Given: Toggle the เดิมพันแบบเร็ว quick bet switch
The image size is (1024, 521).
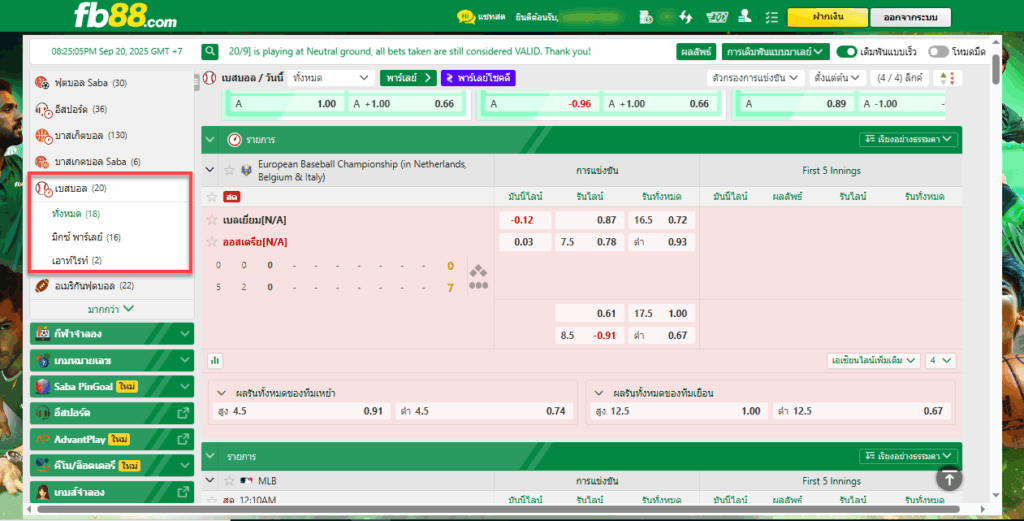Looking at the screenshot, I should (x=846, y=52).
